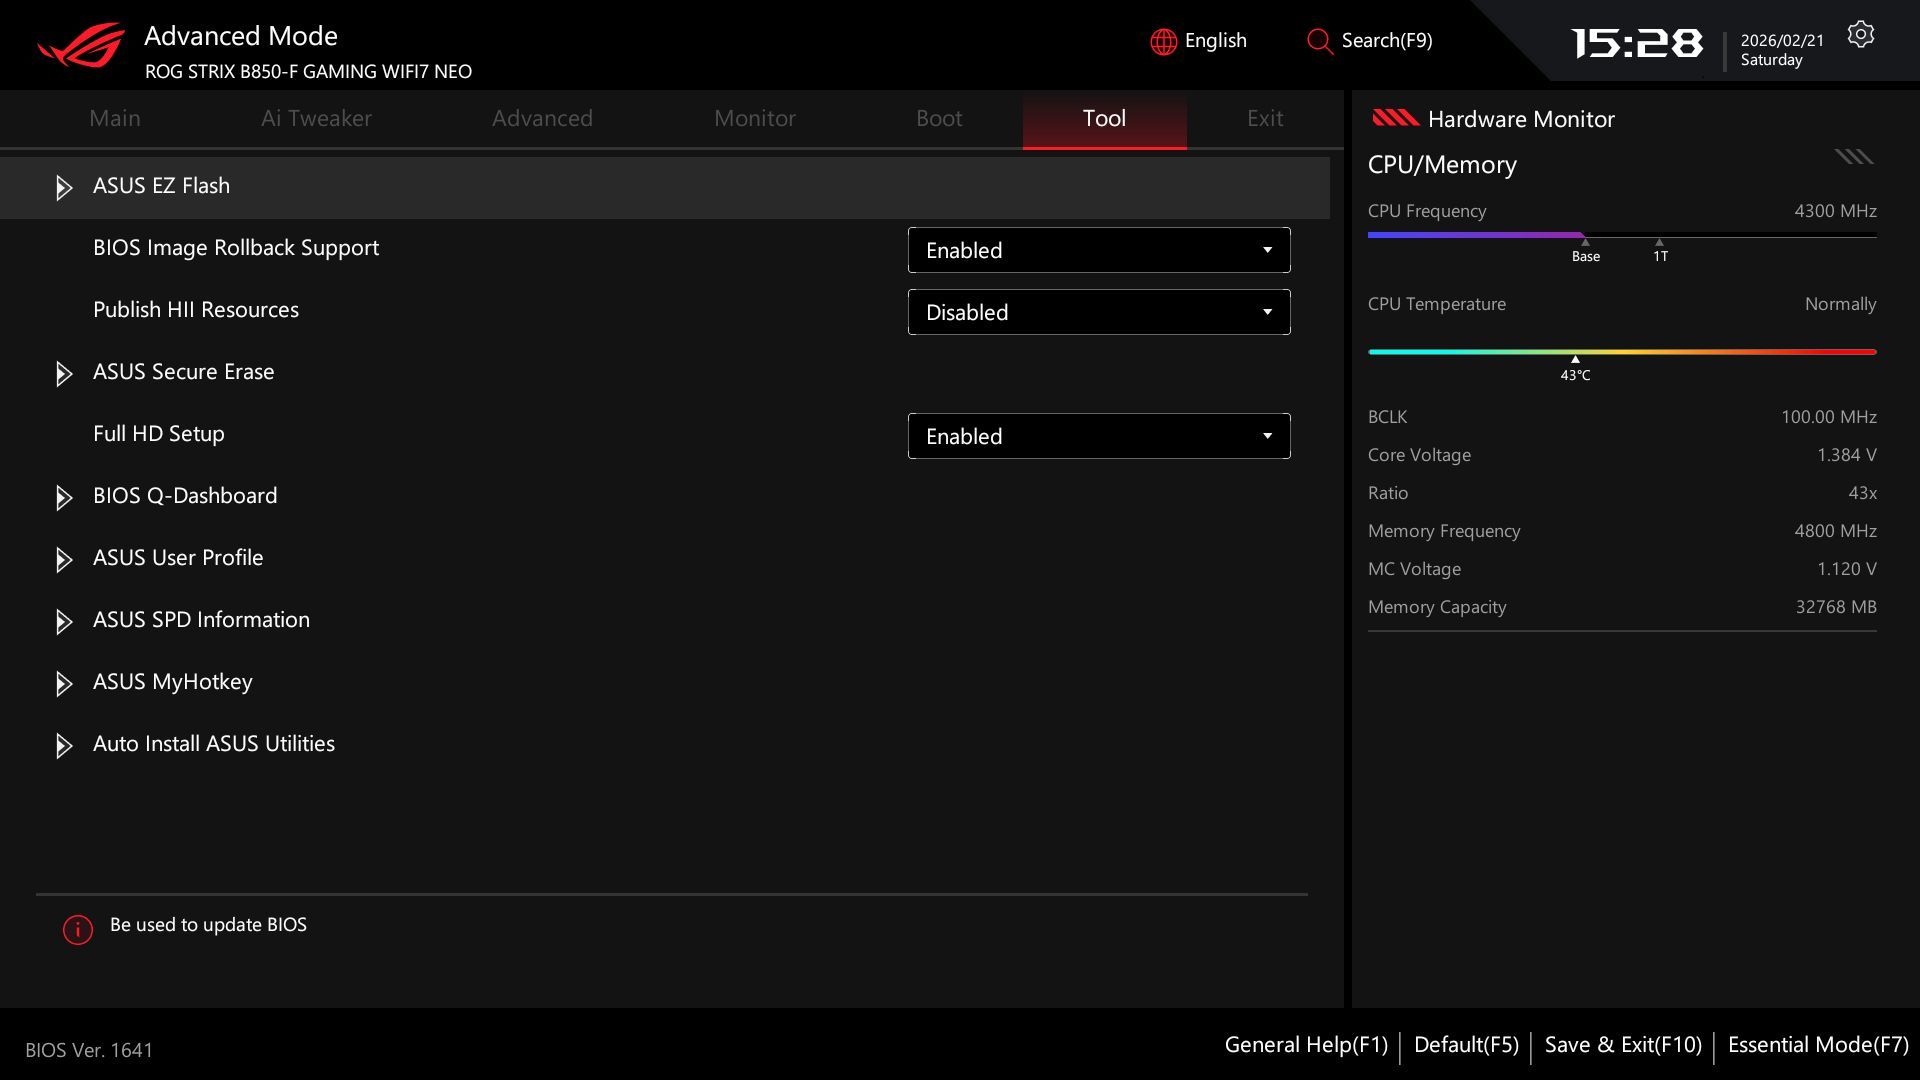The width and height of the screenshot is (1920, 1080).
Task: Click the globe language icon
Action: pyautogui.click(x=1163, y=41)
